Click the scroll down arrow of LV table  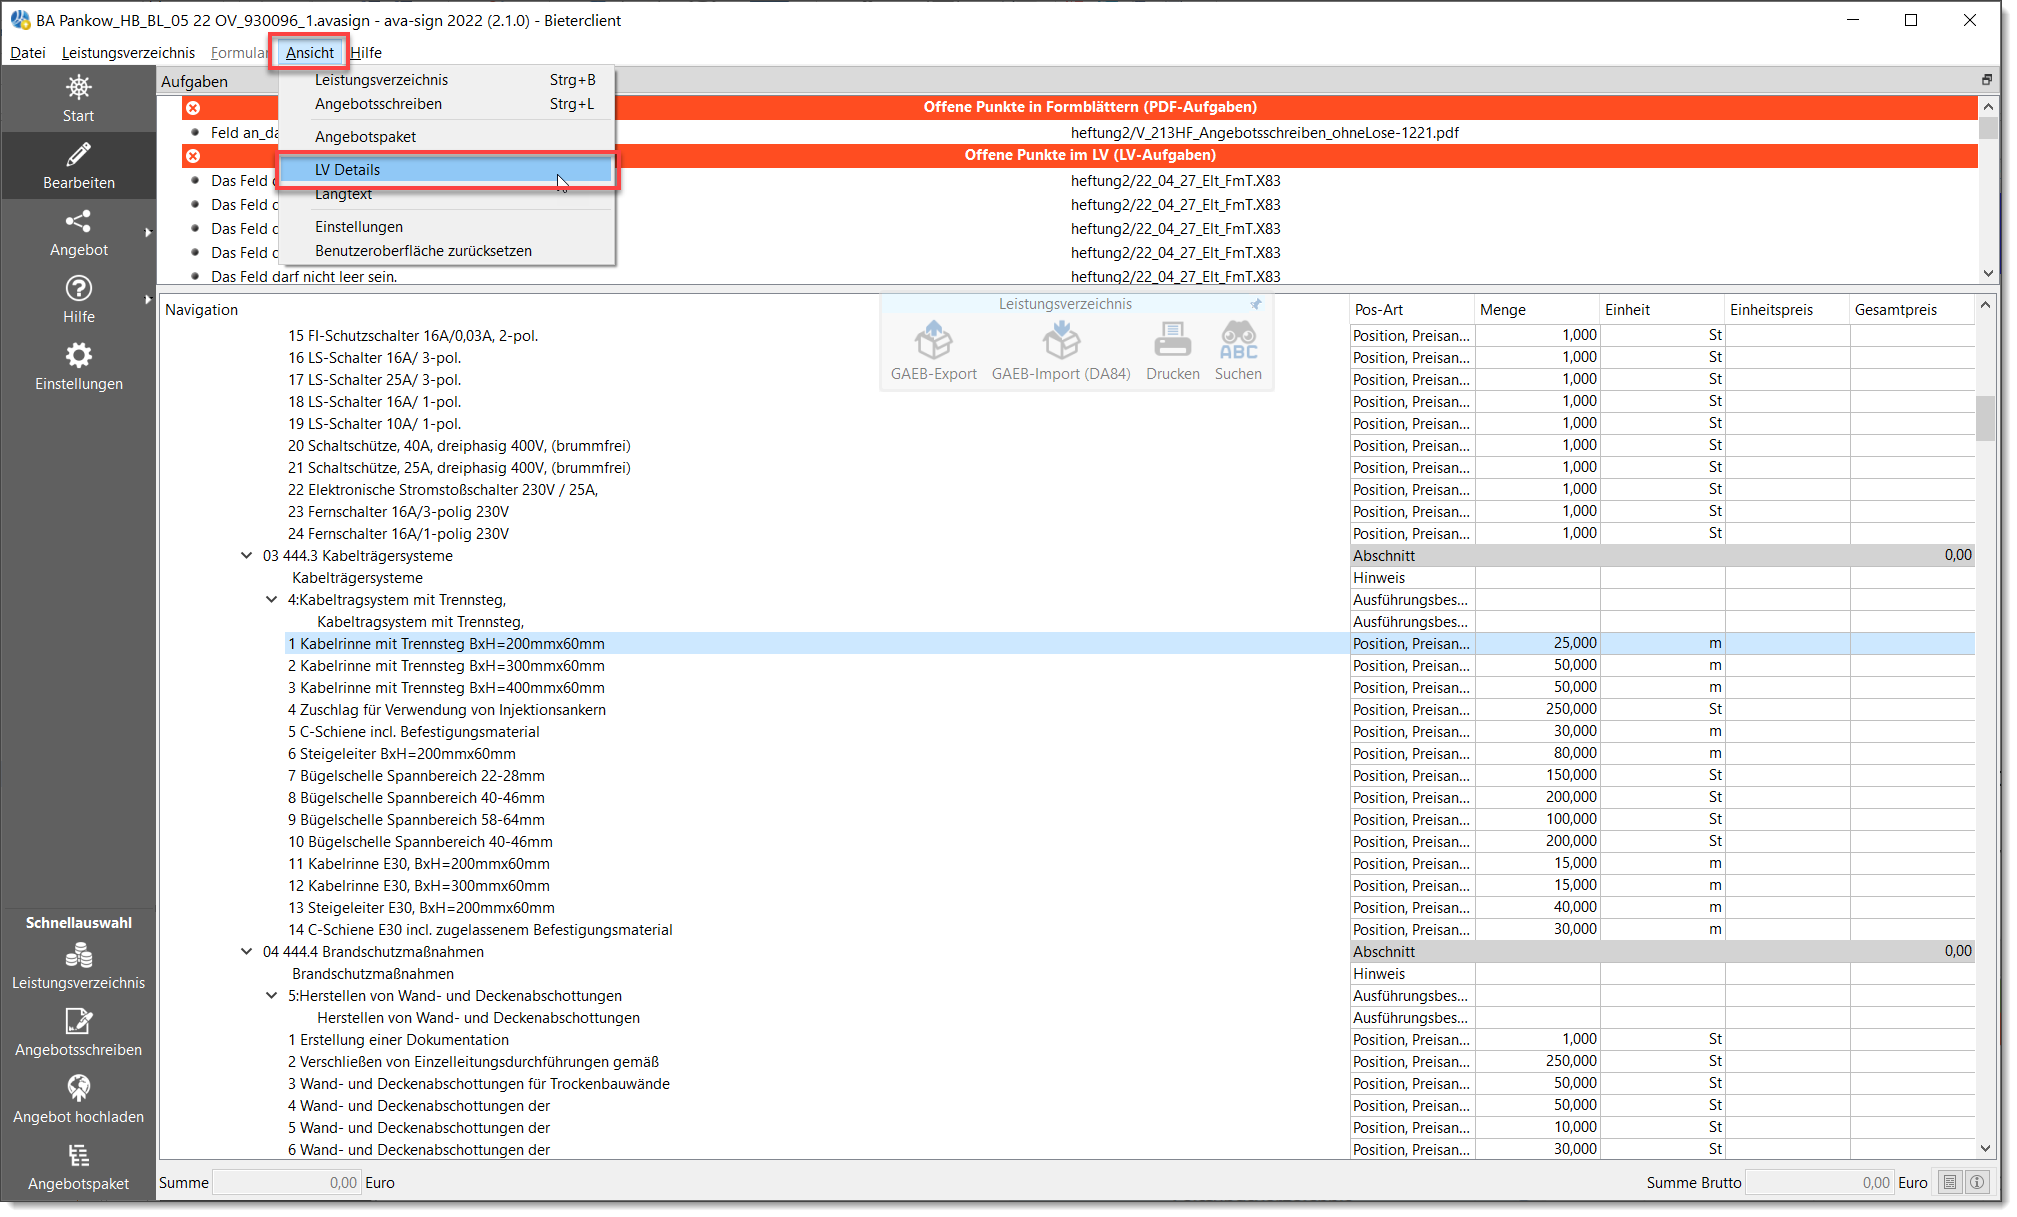tap(1985, 1149)
